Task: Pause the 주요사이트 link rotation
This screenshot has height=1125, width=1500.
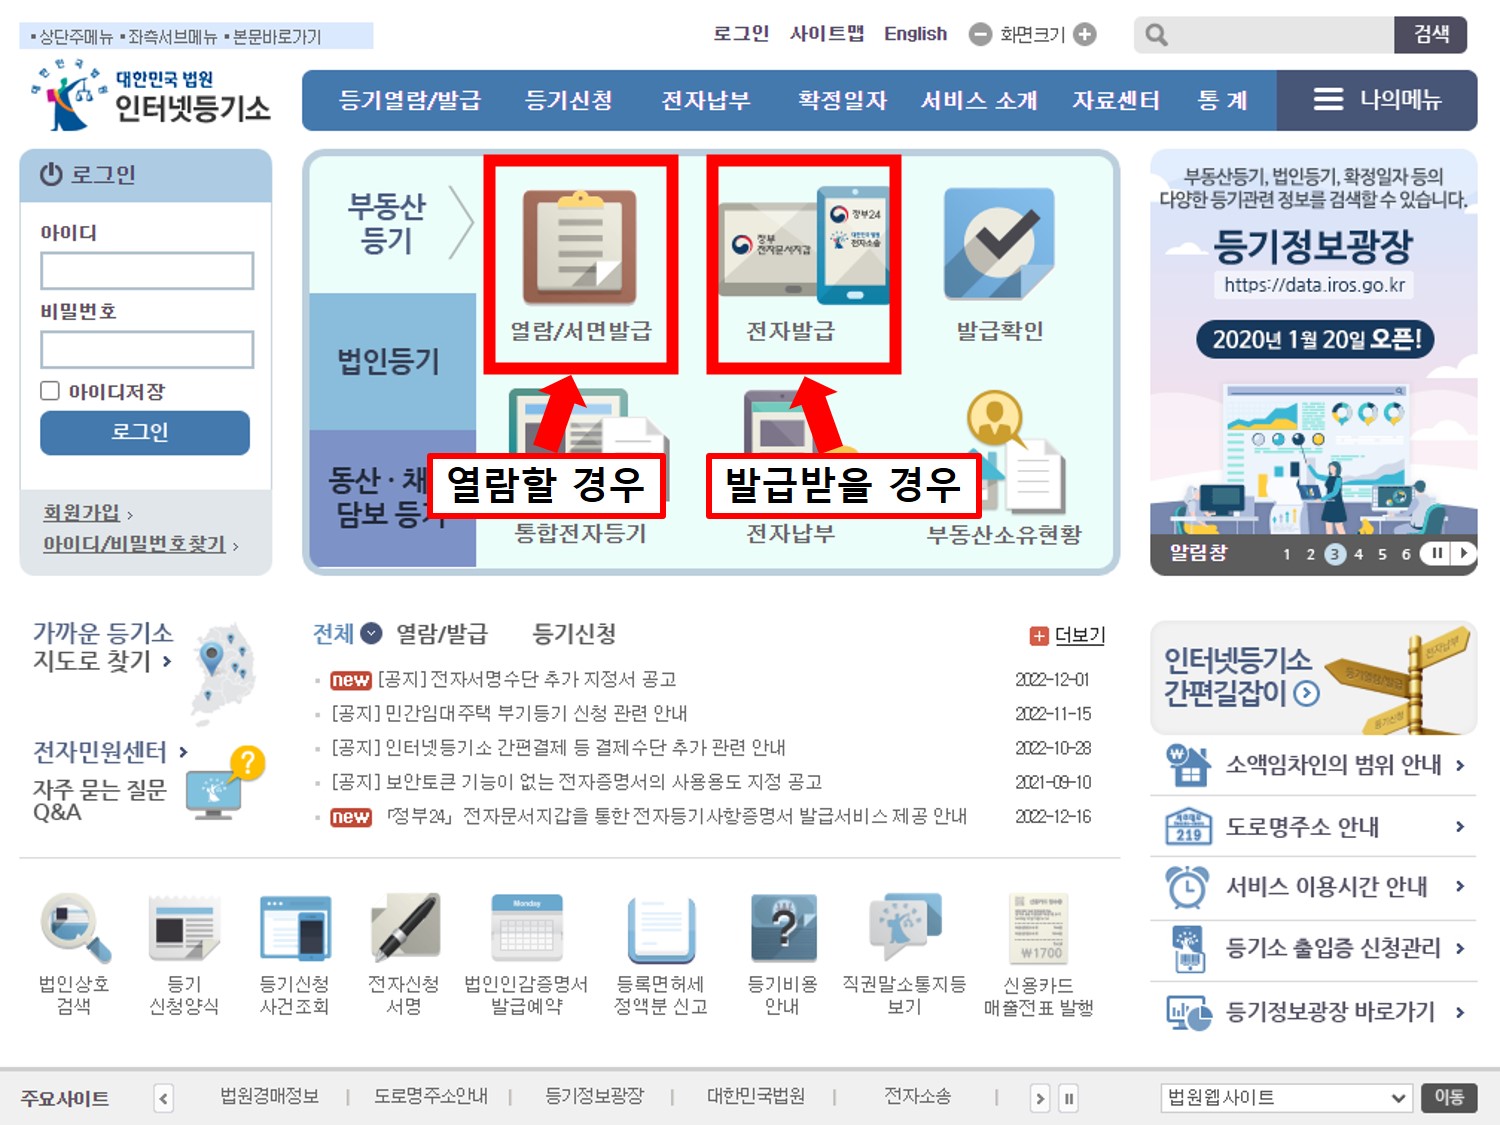Action: click(x=1069, y=1097)
